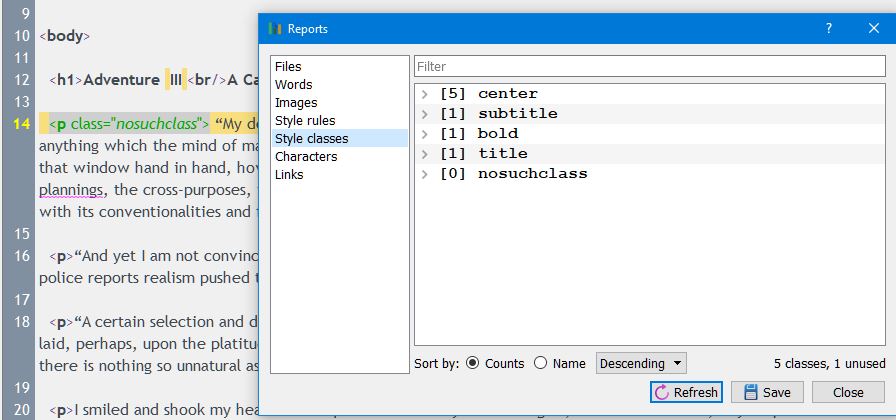This screenshot has width=896, height=420.
Task: Show the Images report
Action: [x=296, y=103]
